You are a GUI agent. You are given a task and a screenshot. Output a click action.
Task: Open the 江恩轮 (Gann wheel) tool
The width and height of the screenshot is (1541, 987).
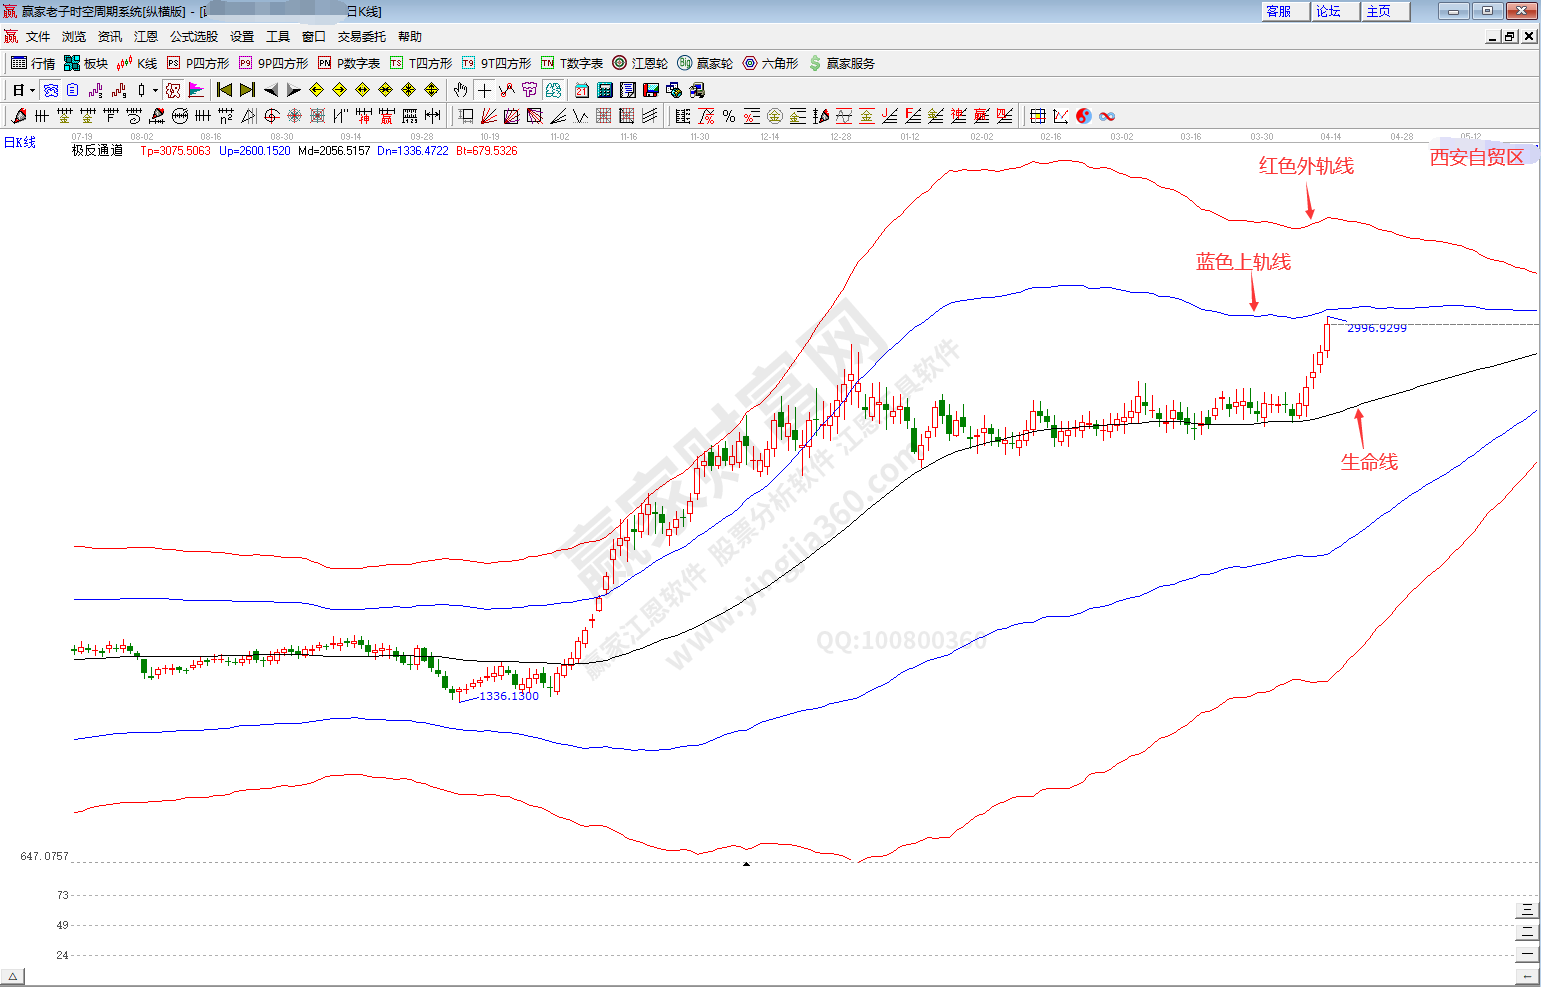tap(640, 63)
